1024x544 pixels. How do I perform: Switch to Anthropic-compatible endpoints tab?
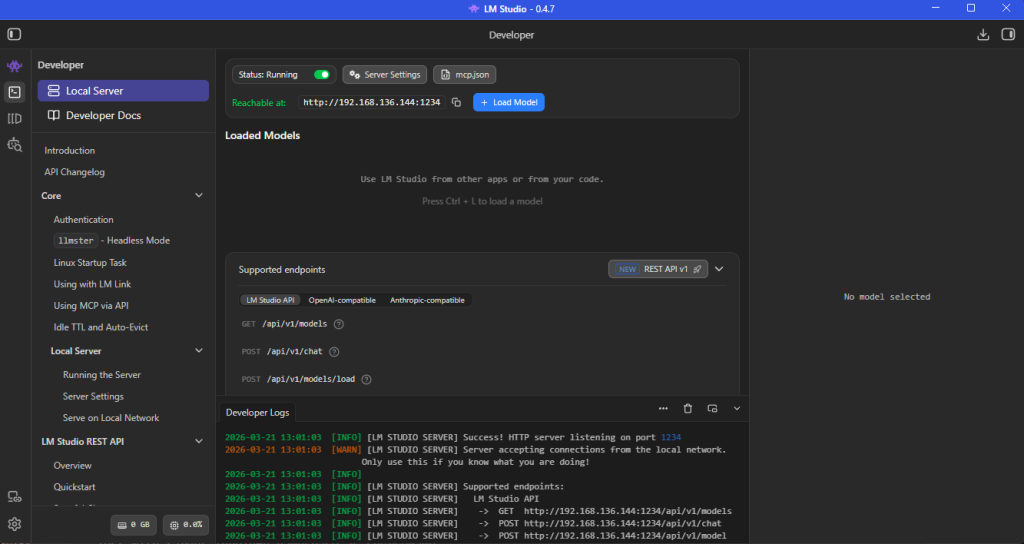click(x=427, y=300)
